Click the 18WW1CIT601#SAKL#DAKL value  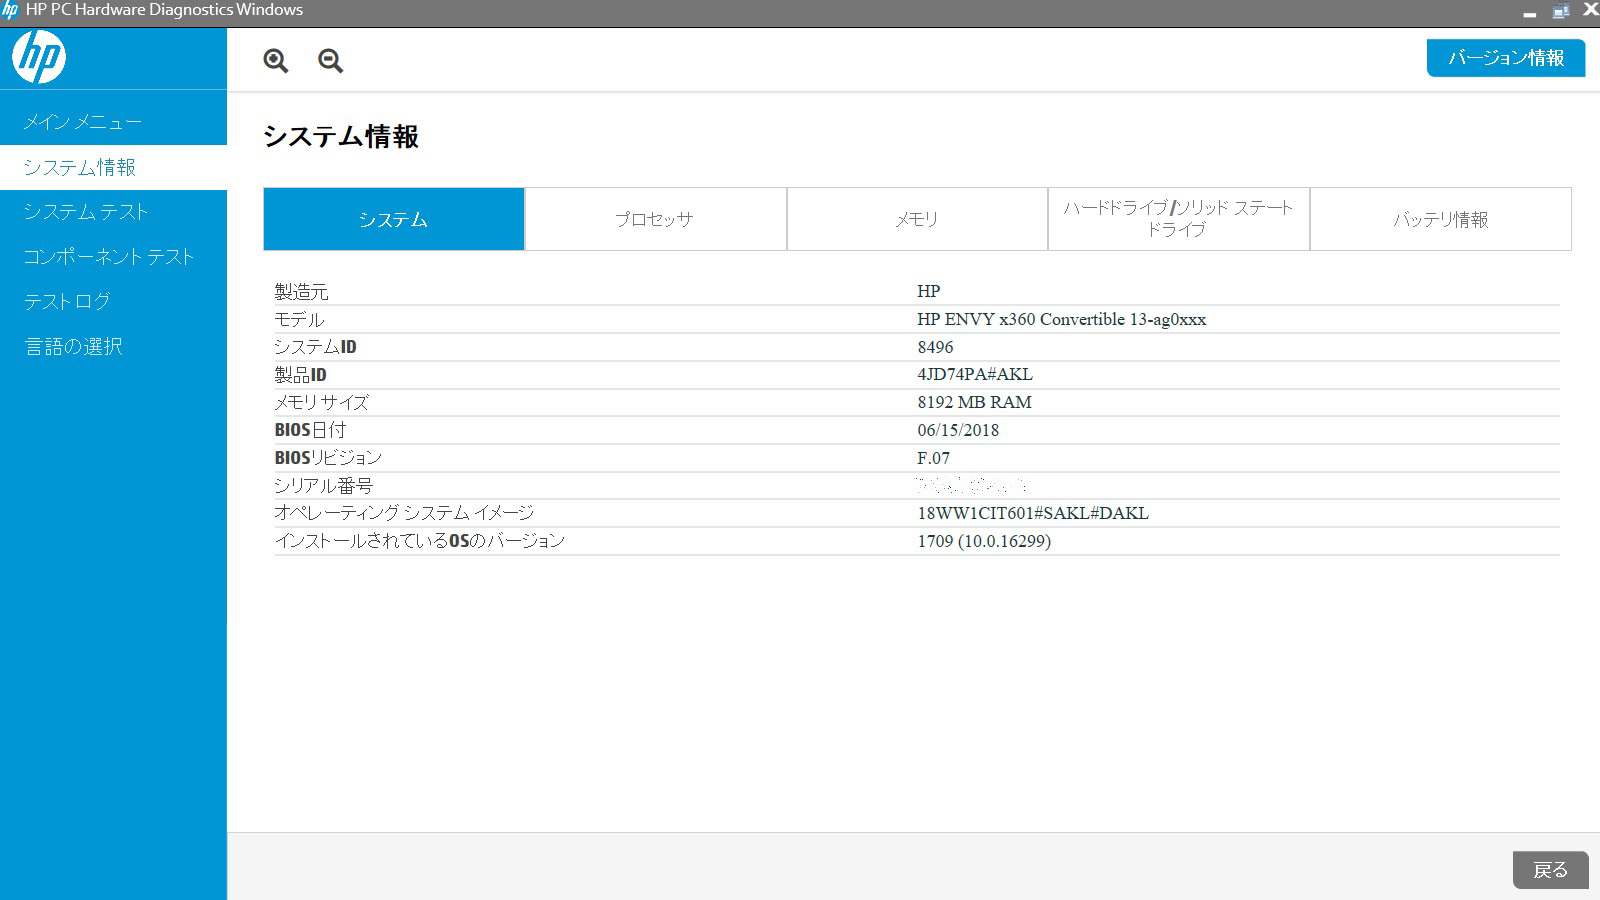coord(1033,513)
